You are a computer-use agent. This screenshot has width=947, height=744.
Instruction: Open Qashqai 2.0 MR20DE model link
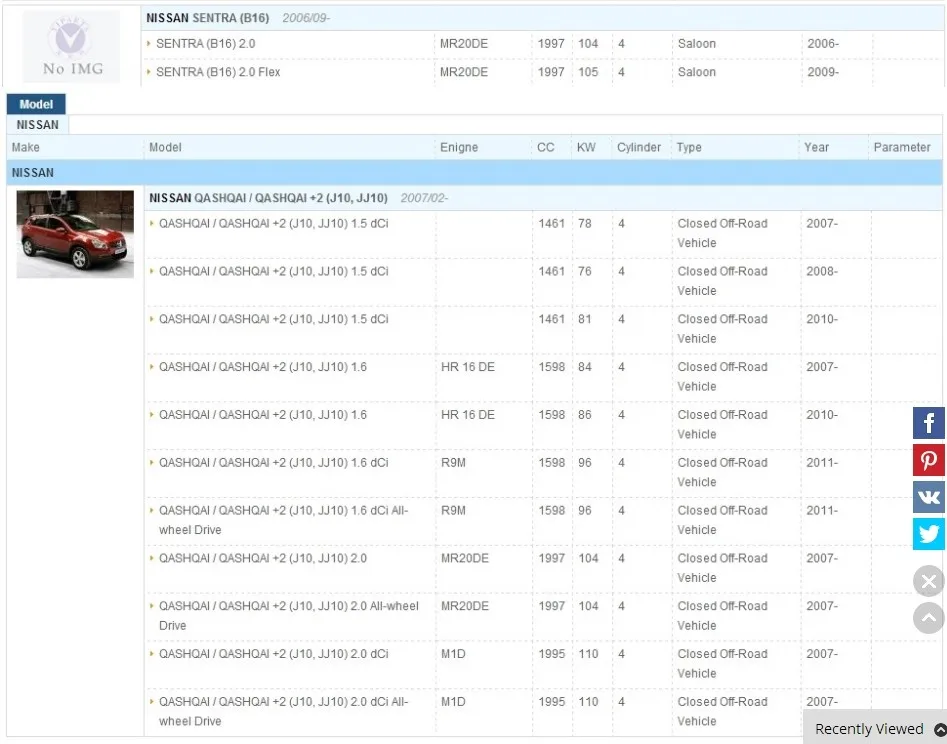click(x=263, y=558)
